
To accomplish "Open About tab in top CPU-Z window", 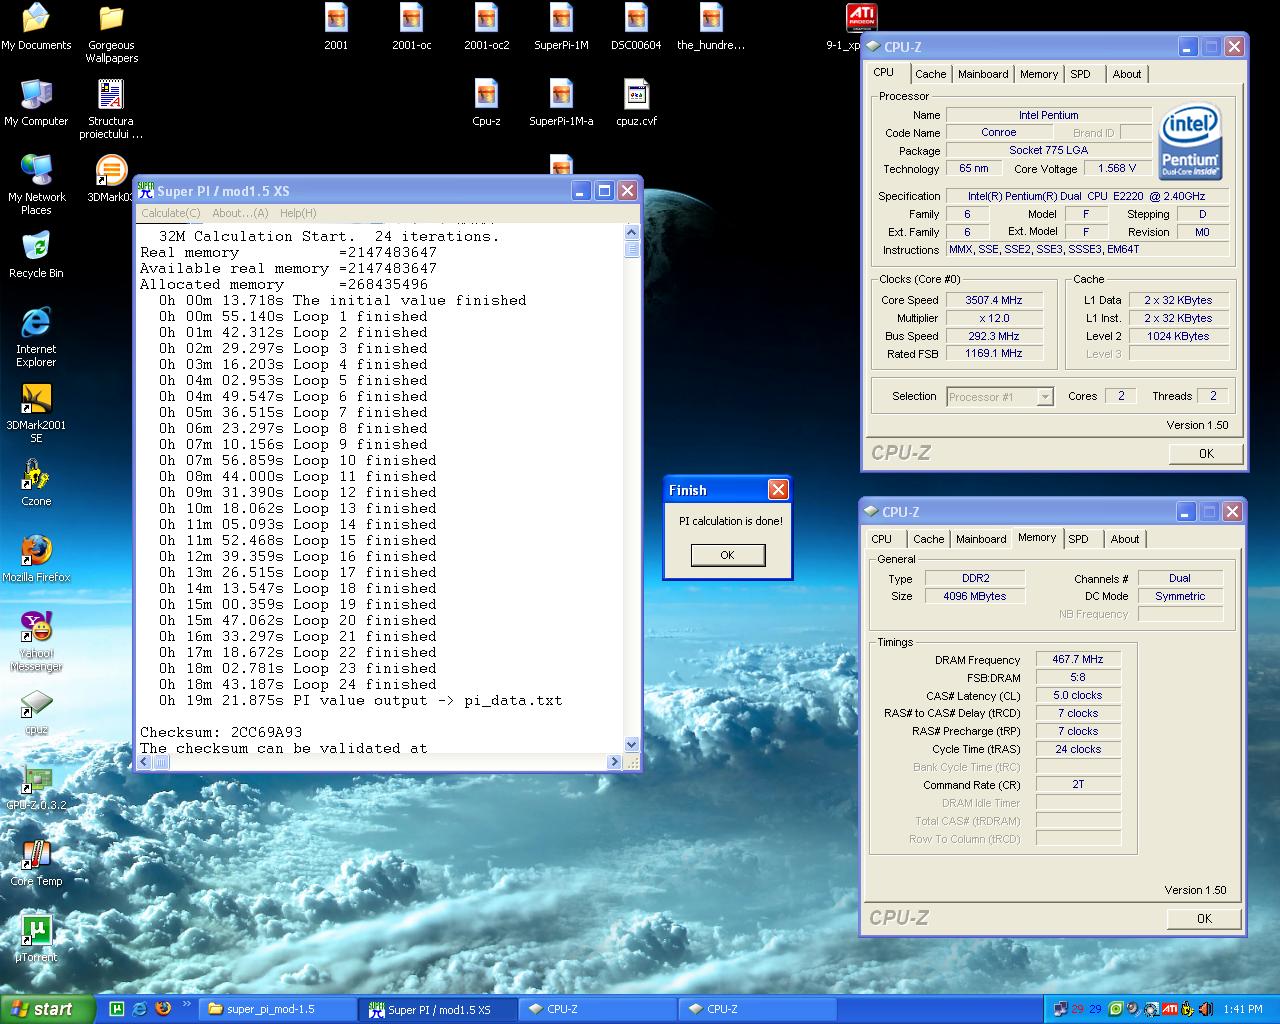I will tap(1127, 74).
